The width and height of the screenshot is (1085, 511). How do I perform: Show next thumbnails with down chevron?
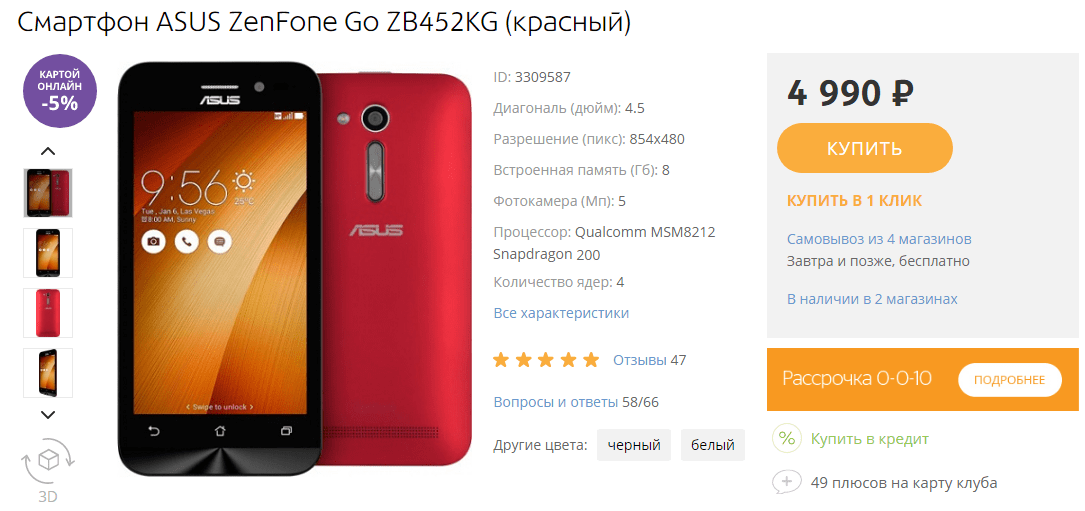pyautogui.click(x=48, y=415)
